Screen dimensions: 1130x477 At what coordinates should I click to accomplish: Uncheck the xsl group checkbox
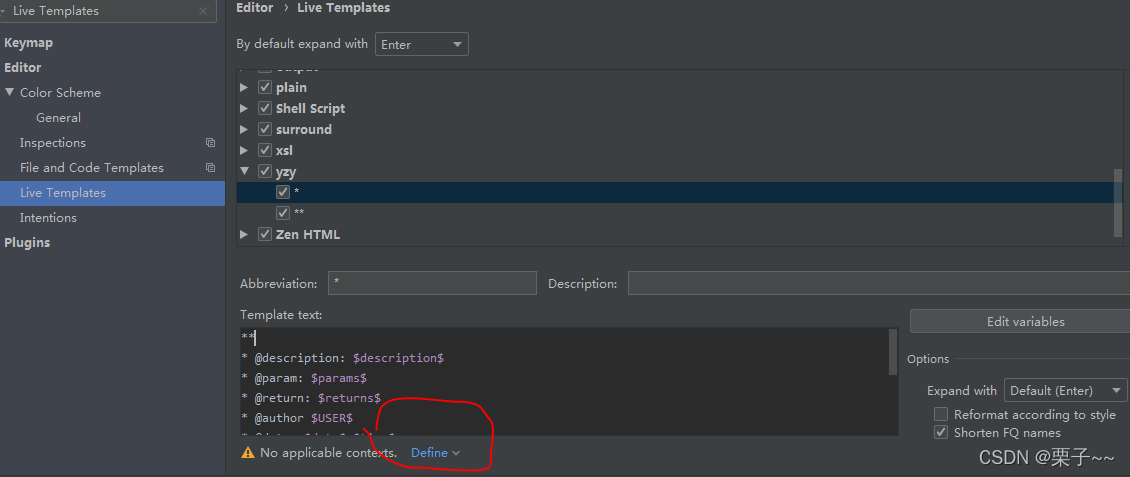(x=264, y=151)
